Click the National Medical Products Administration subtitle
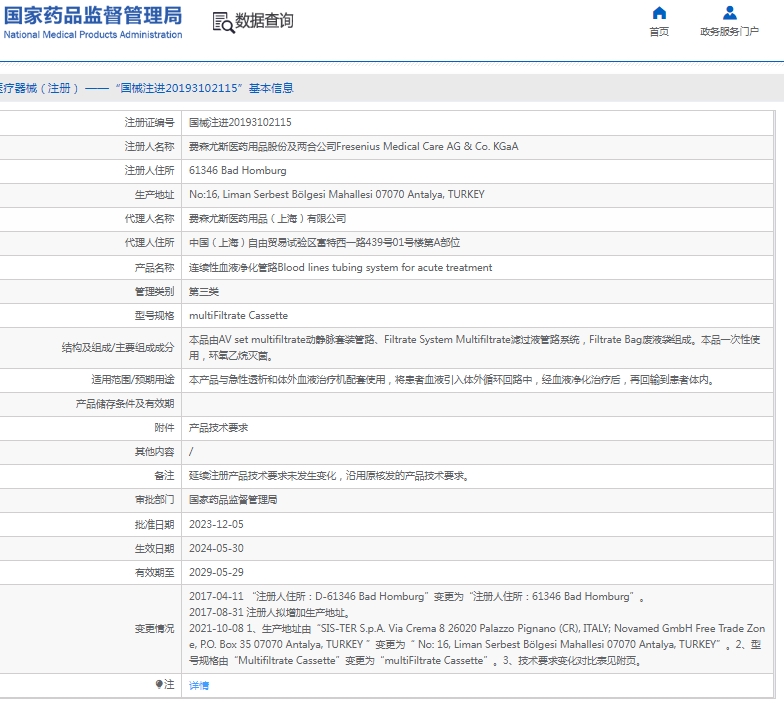The height and width of the screenshot is (703, 784). (x=93, y=34)
